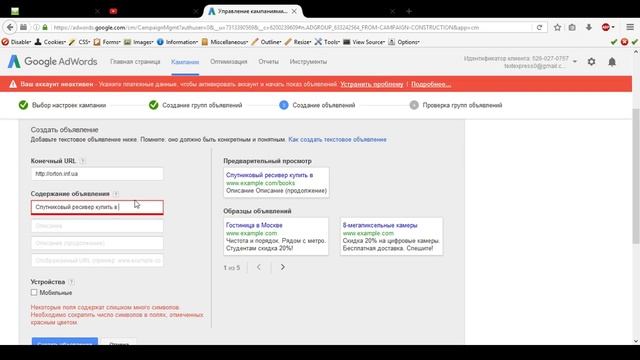Close the AdWords browser tab
The image size is (640, 360).
pyautogui.click(x=294, y=11)
